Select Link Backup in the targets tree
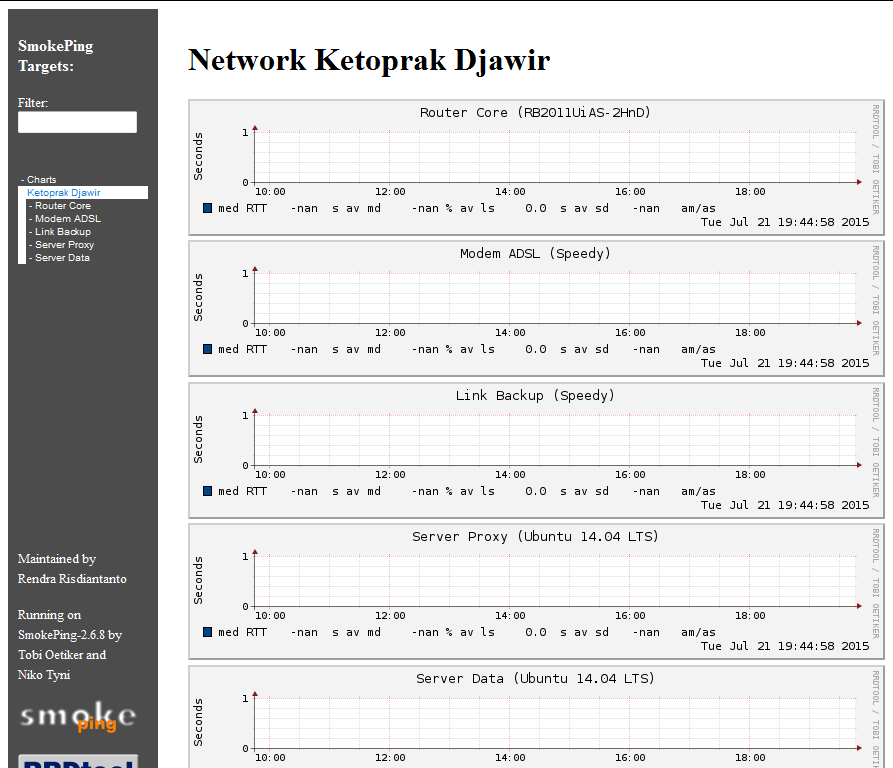This screenshot has height=768, width=893. pos(63,231)
